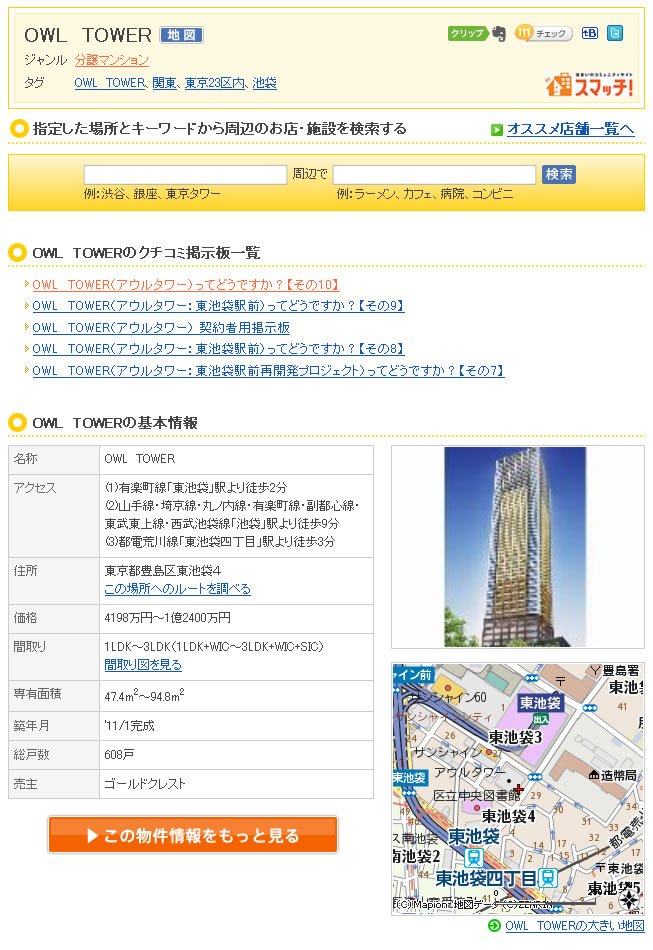Click the green arrow icon next to OWL TOWERの大きい地図

[x=494, y=925]
